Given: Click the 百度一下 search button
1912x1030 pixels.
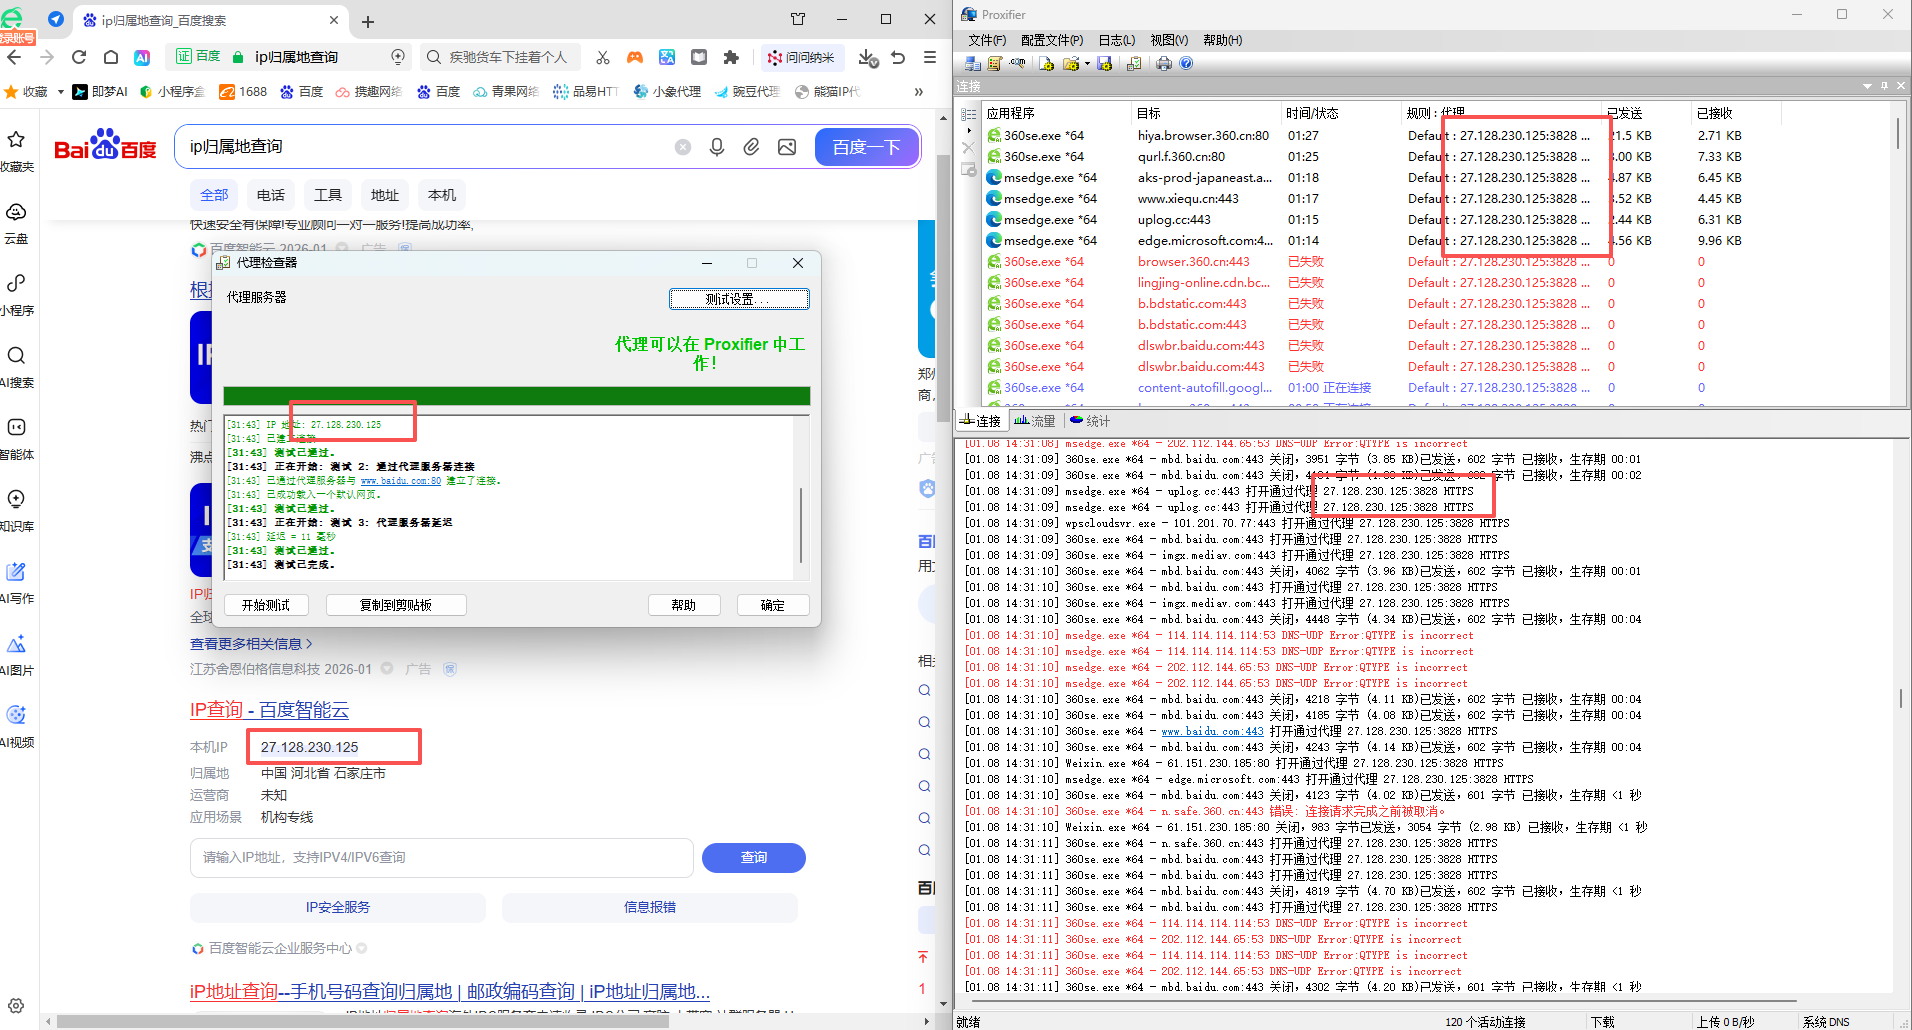Looking at the screenshot, I should point(866,146).
